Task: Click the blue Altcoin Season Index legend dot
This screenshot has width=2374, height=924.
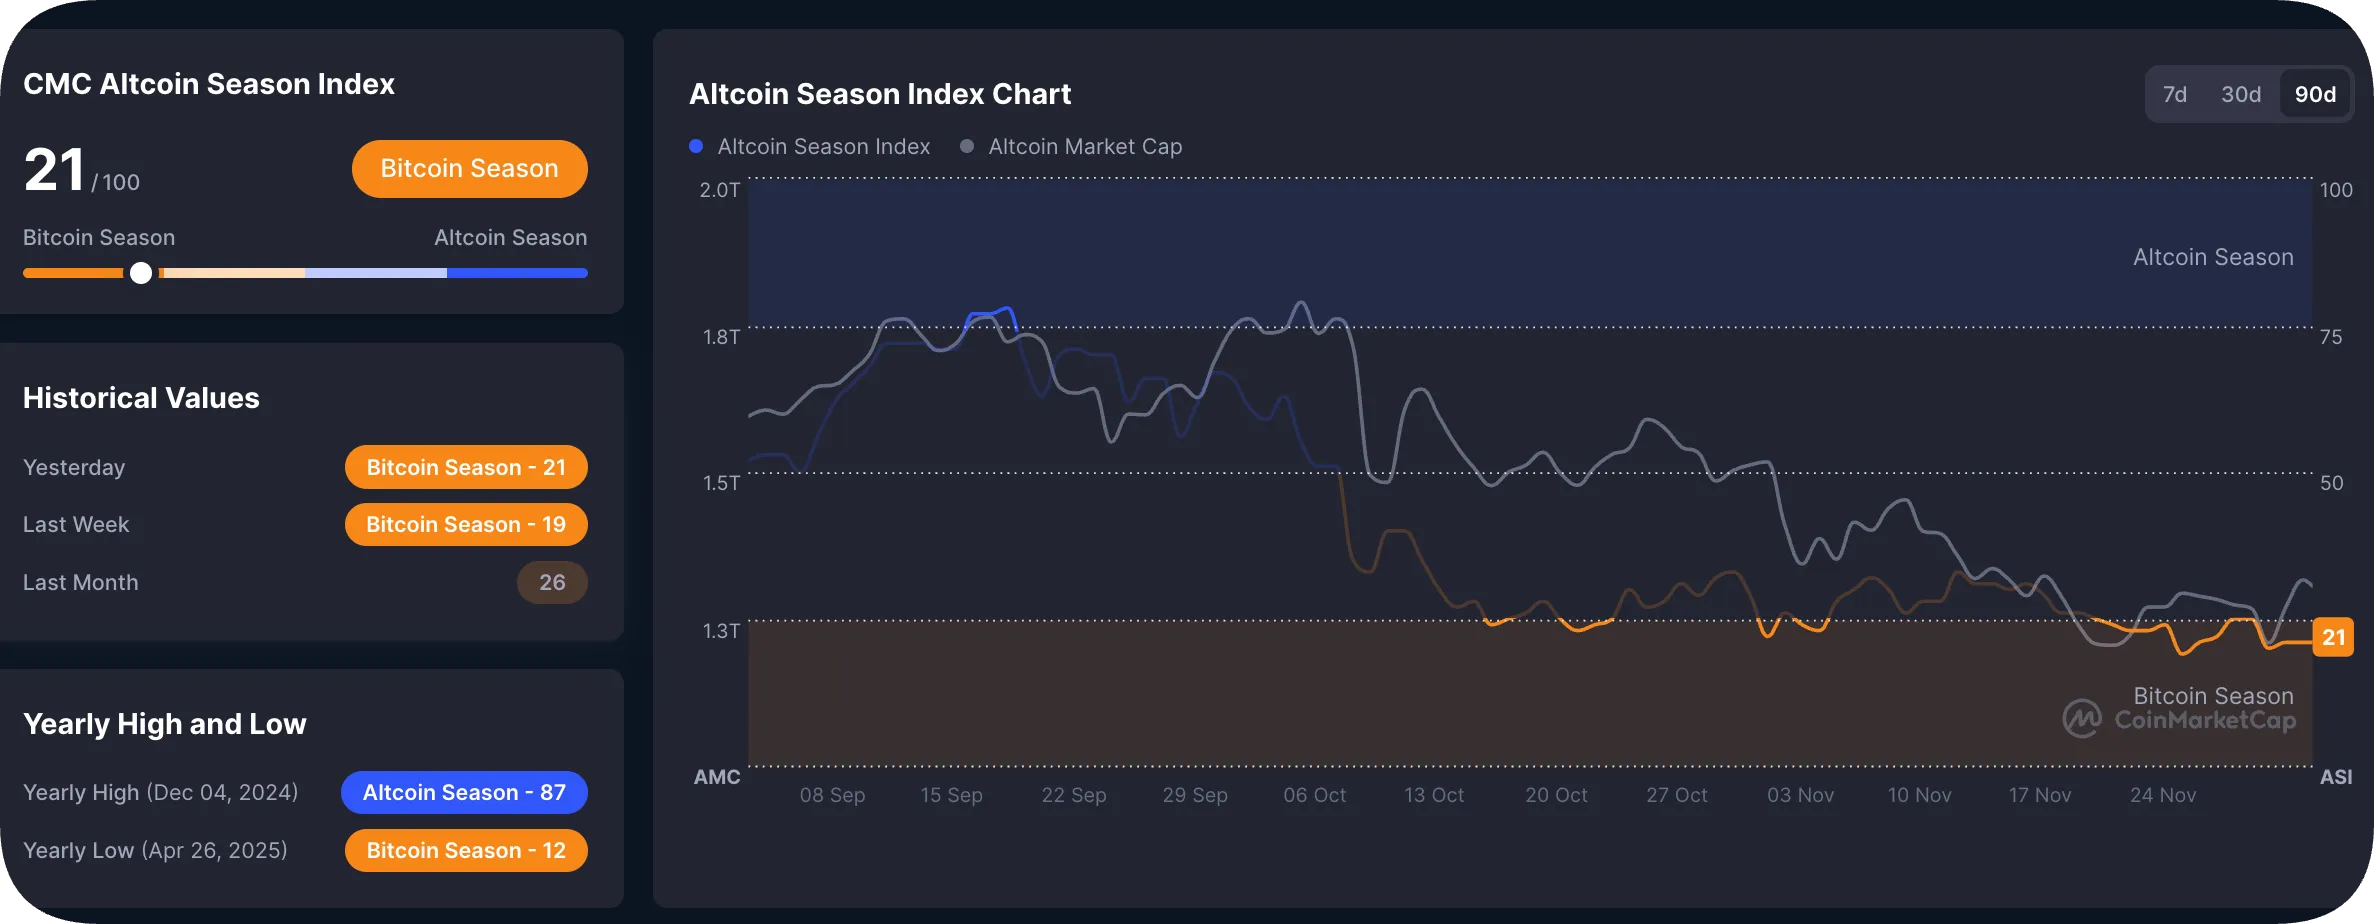Action: pyautogui.click(x=695, y=146)
